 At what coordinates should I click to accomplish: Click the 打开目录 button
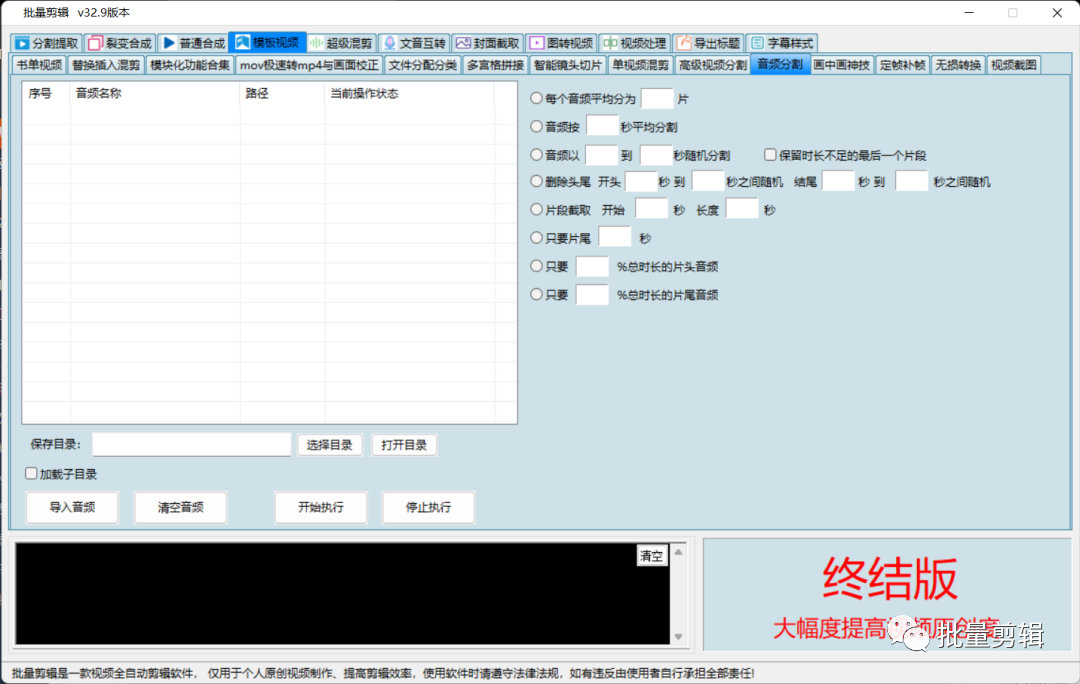pos(404,445)
